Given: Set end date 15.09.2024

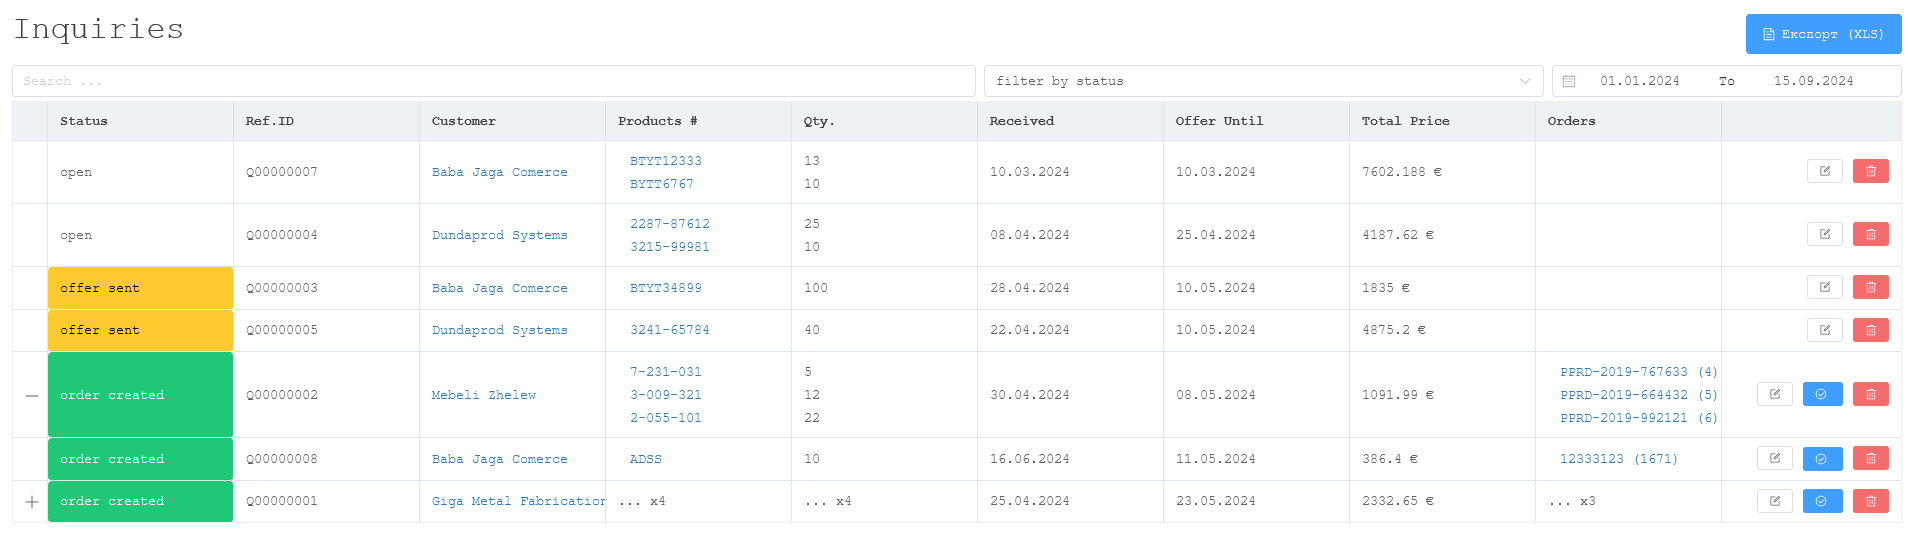Looking at the screenshot, I should (1813, 81).
